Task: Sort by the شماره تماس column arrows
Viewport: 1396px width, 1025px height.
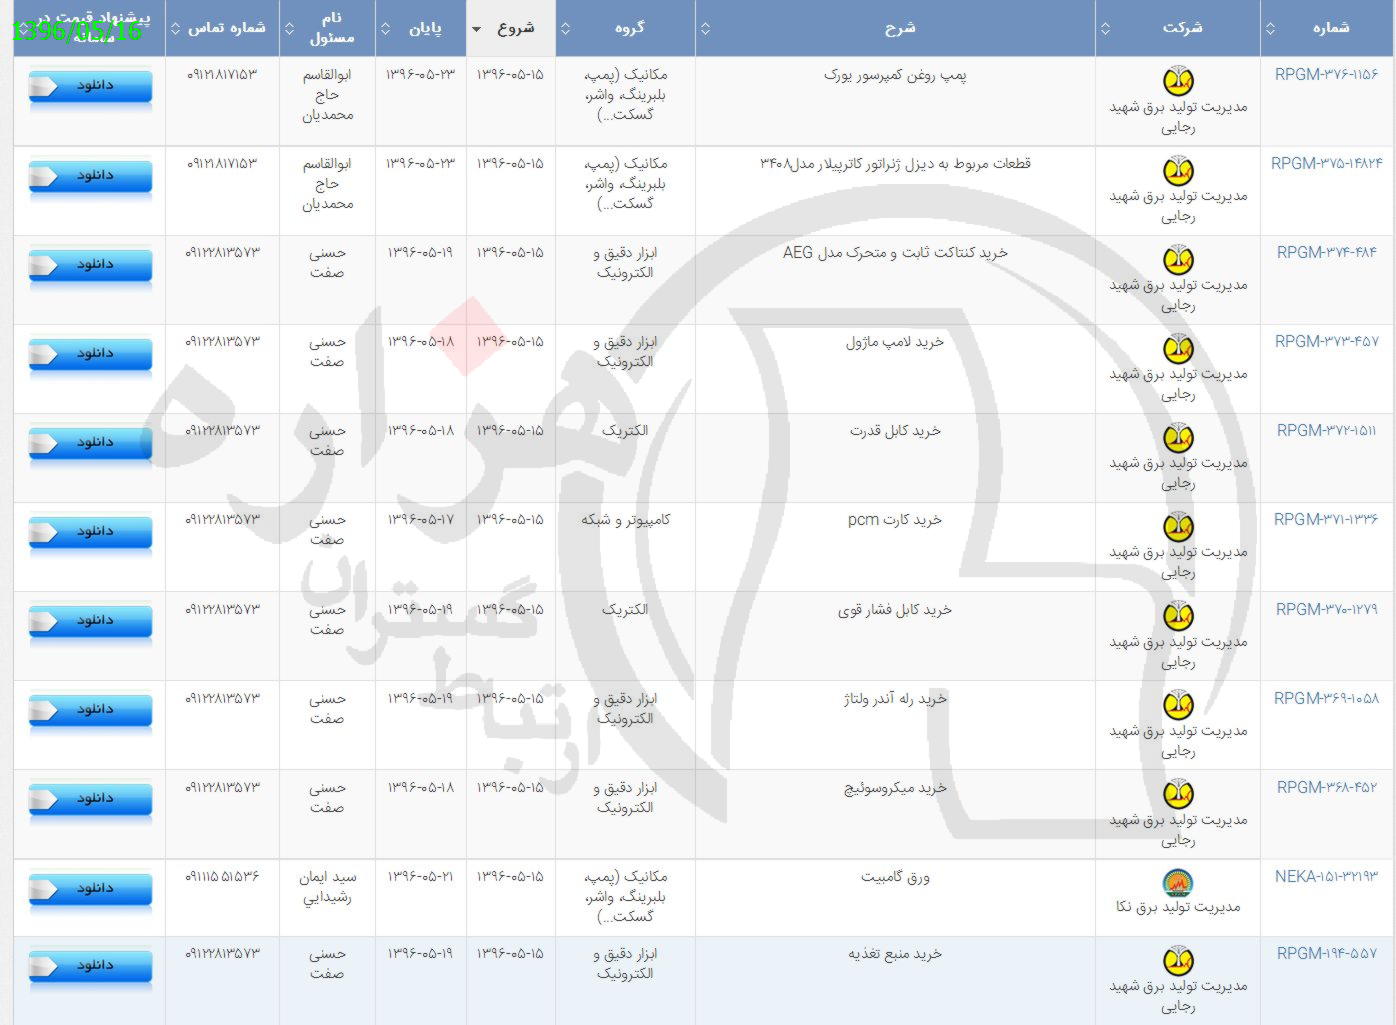Action: click(x=175, y=28)
